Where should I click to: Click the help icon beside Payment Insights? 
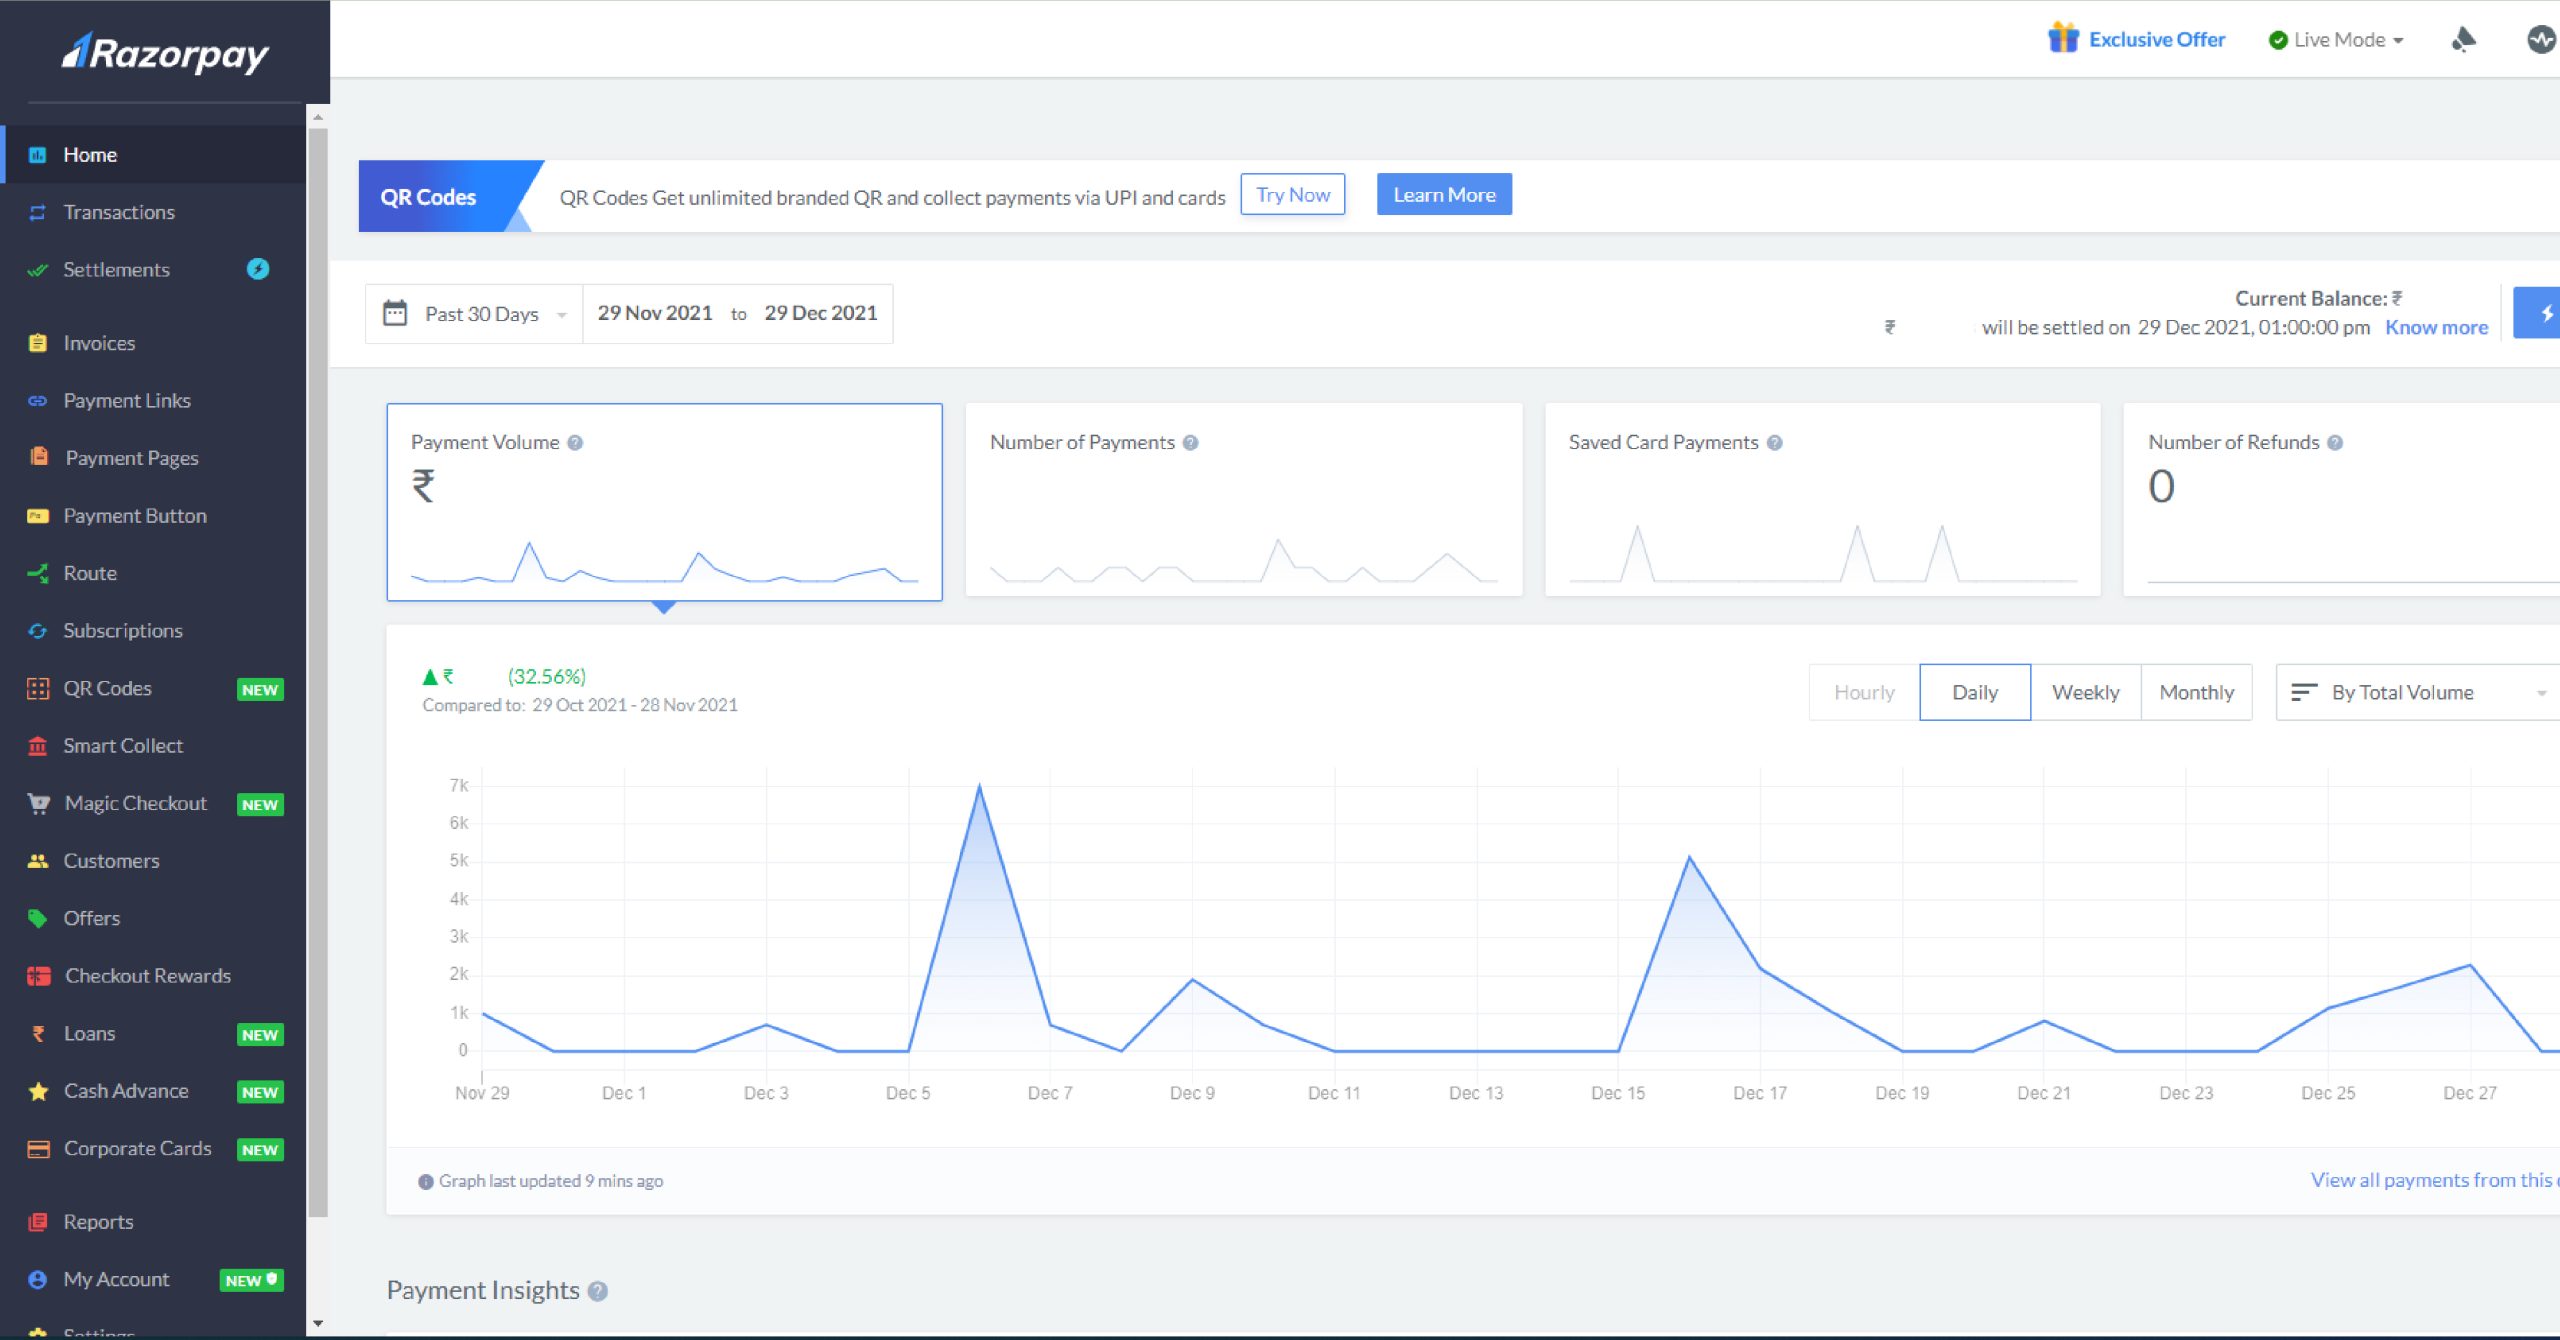597,1291
